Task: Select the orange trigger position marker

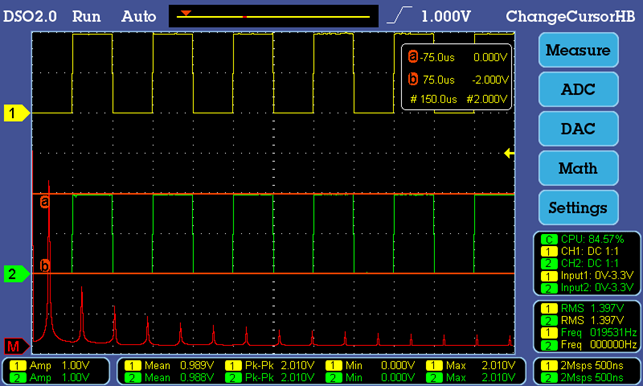Action: click(186, 13)
